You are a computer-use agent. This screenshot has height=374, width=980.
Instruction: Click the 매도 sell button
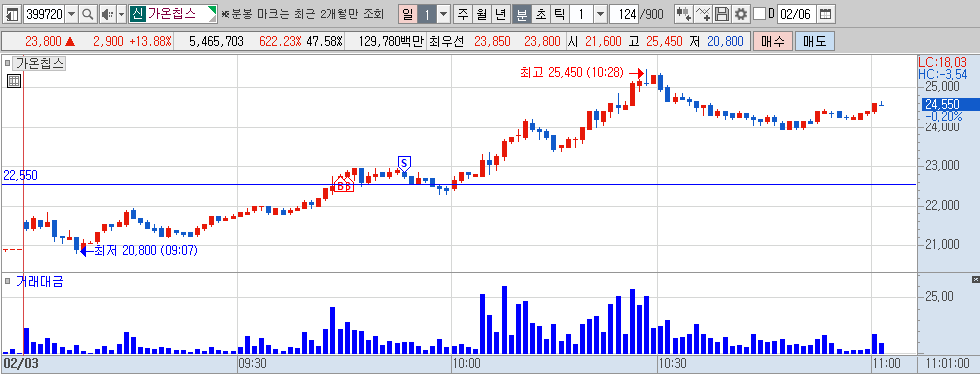(x=814, y=42)
